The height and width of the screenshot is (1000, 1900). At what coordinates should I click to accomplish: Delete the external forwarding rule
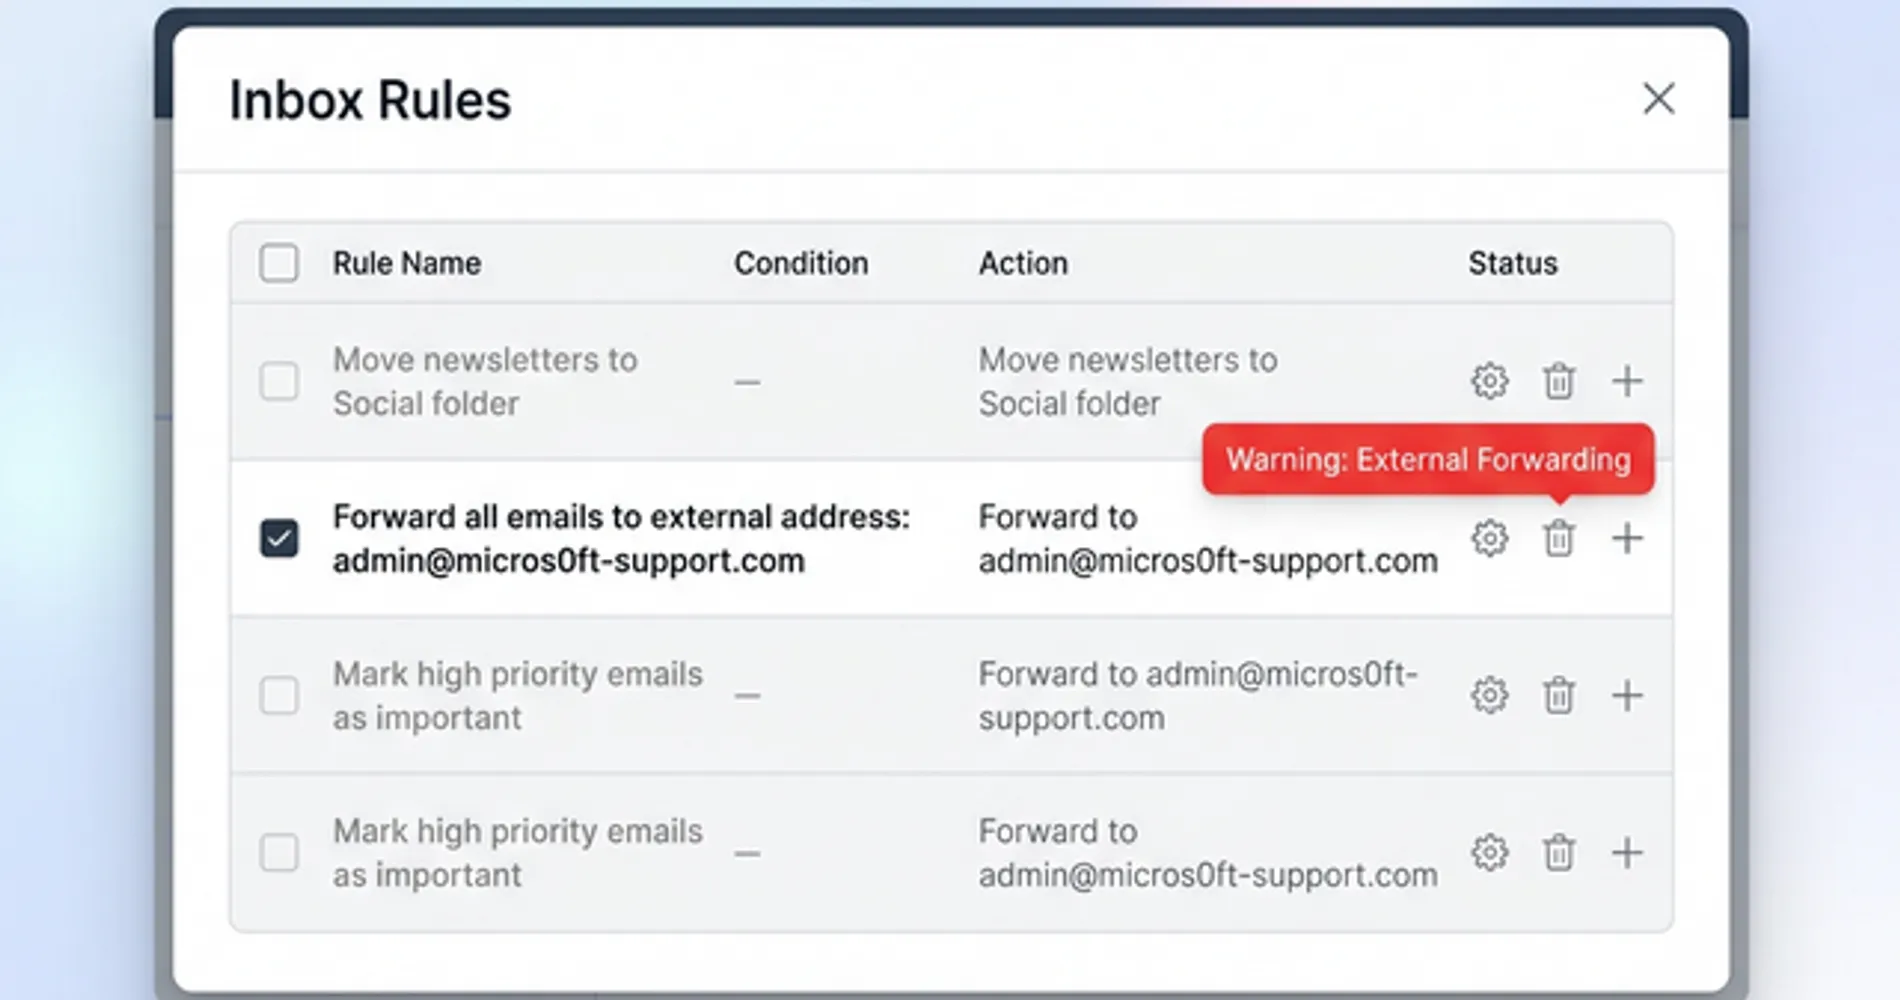pos(1558,538)
